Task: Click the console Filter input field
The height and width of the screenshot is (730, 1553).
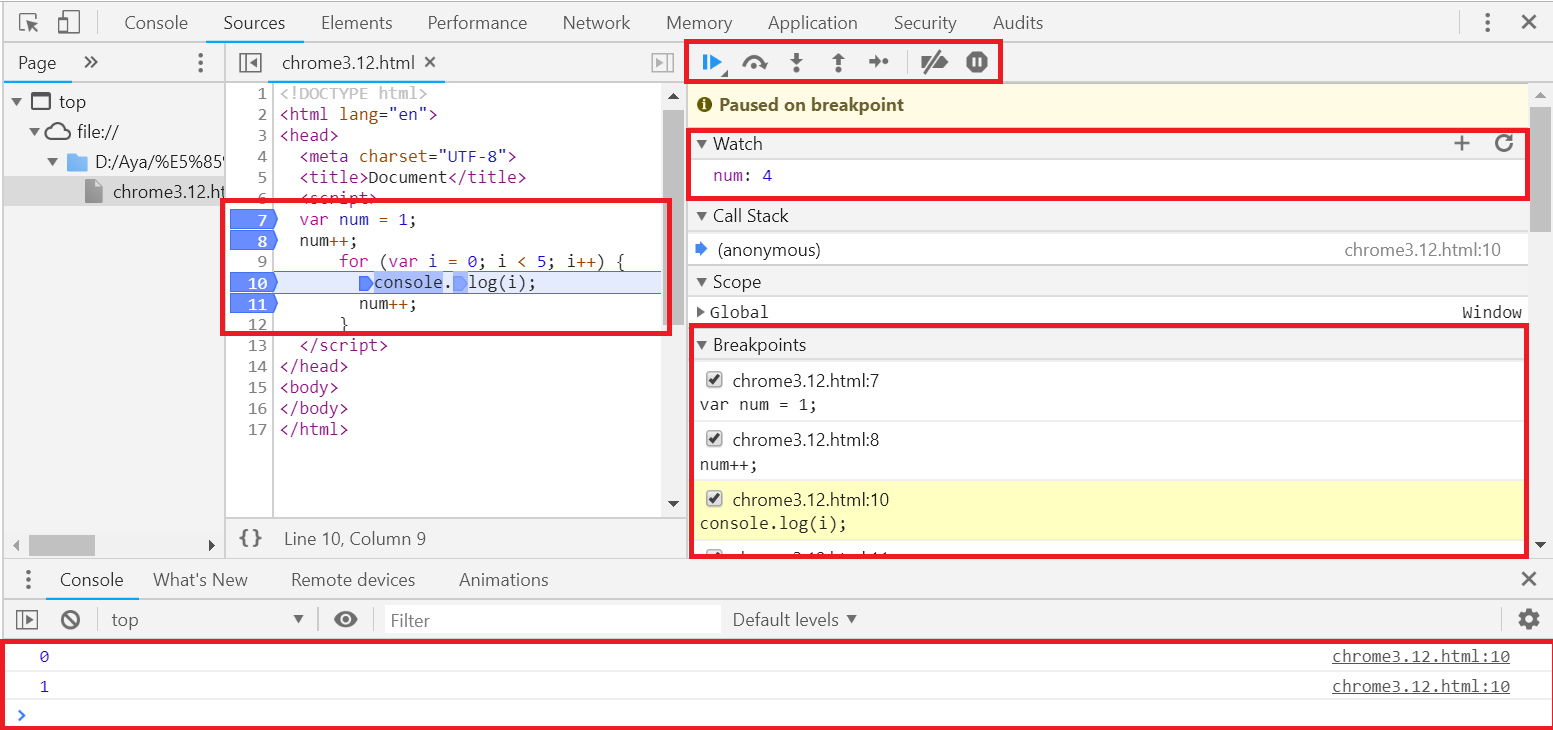Action: pyautogui.click(x=552, y=620)
